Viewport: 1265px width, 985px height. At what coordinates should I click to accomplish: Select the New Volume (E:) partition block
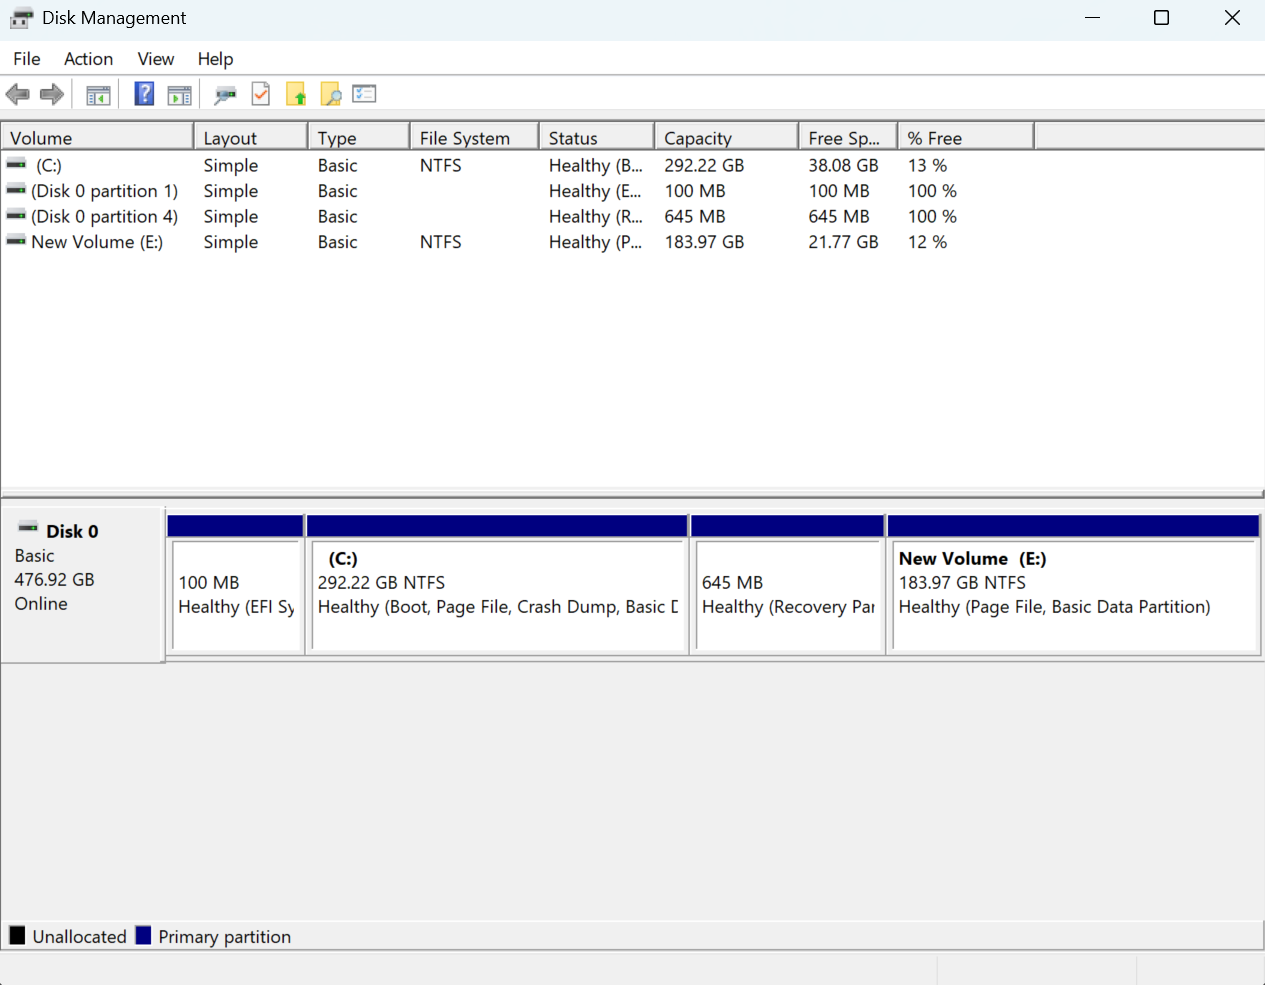click(1074, 585)
